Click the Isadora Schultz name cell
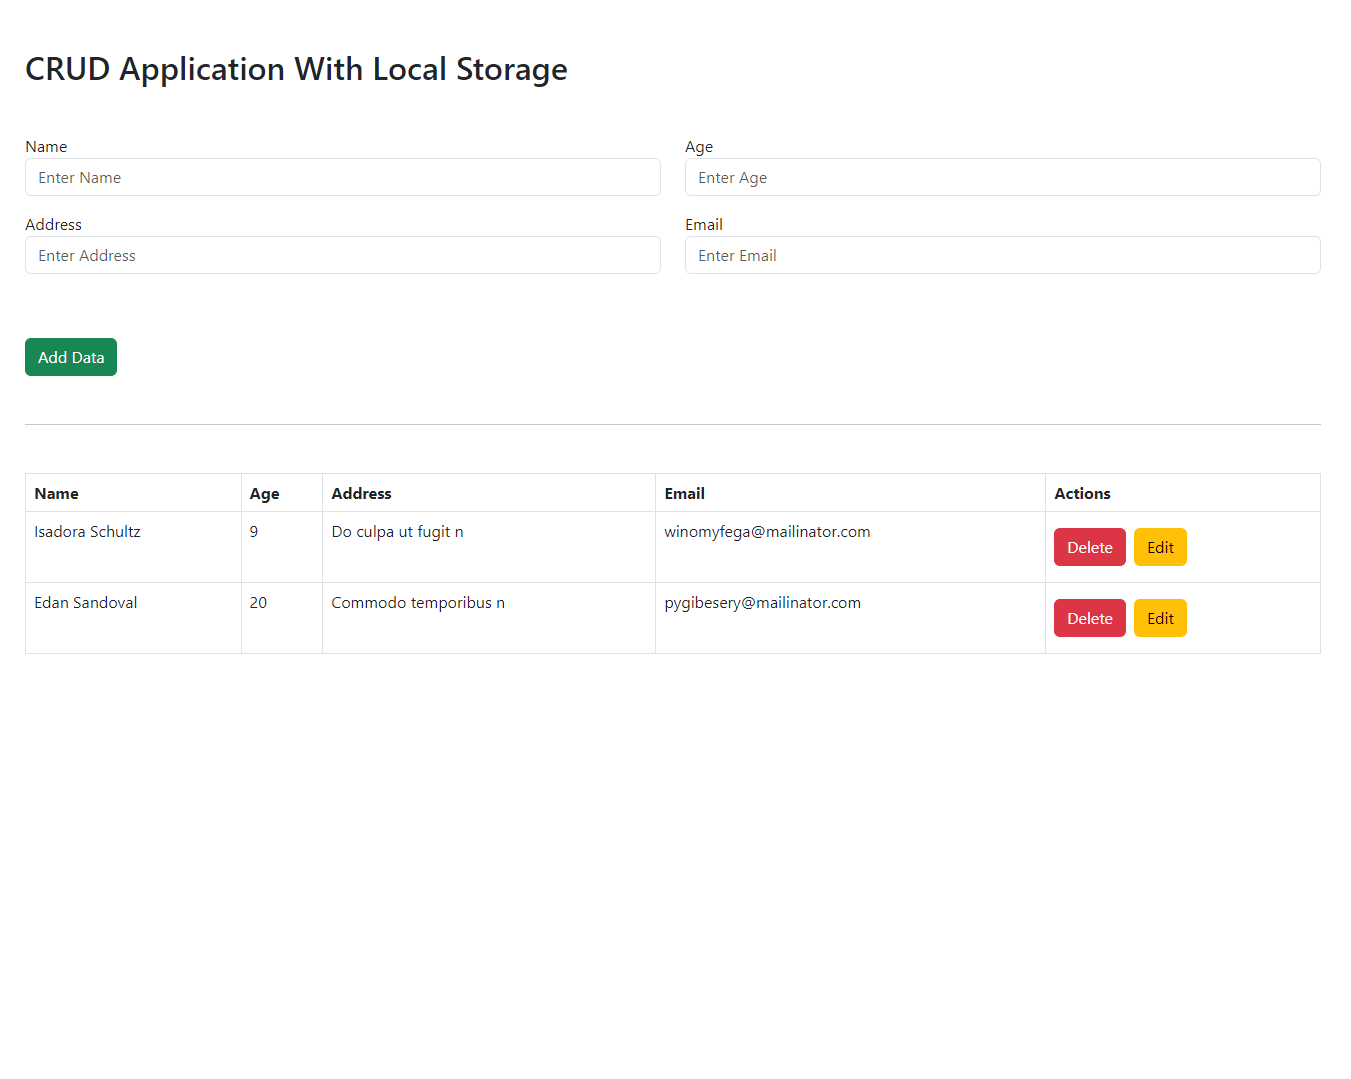Viewport: 1351px width, 1079px height. tap(88, 532)
